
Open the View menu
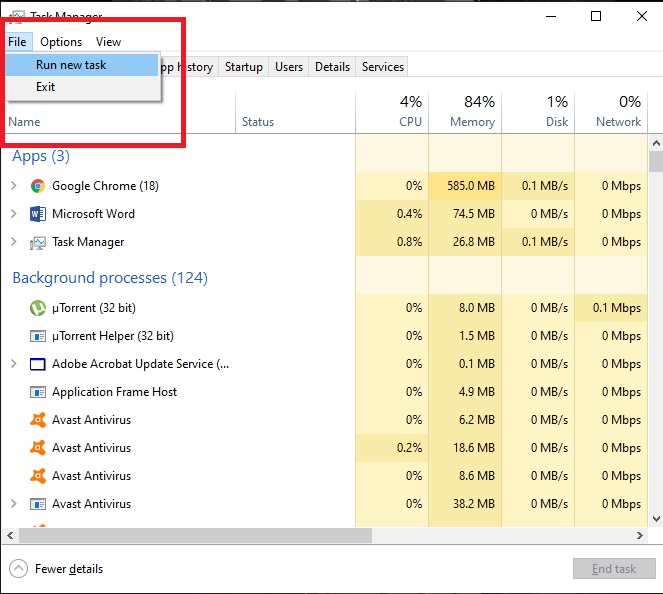tap(108, 42)
